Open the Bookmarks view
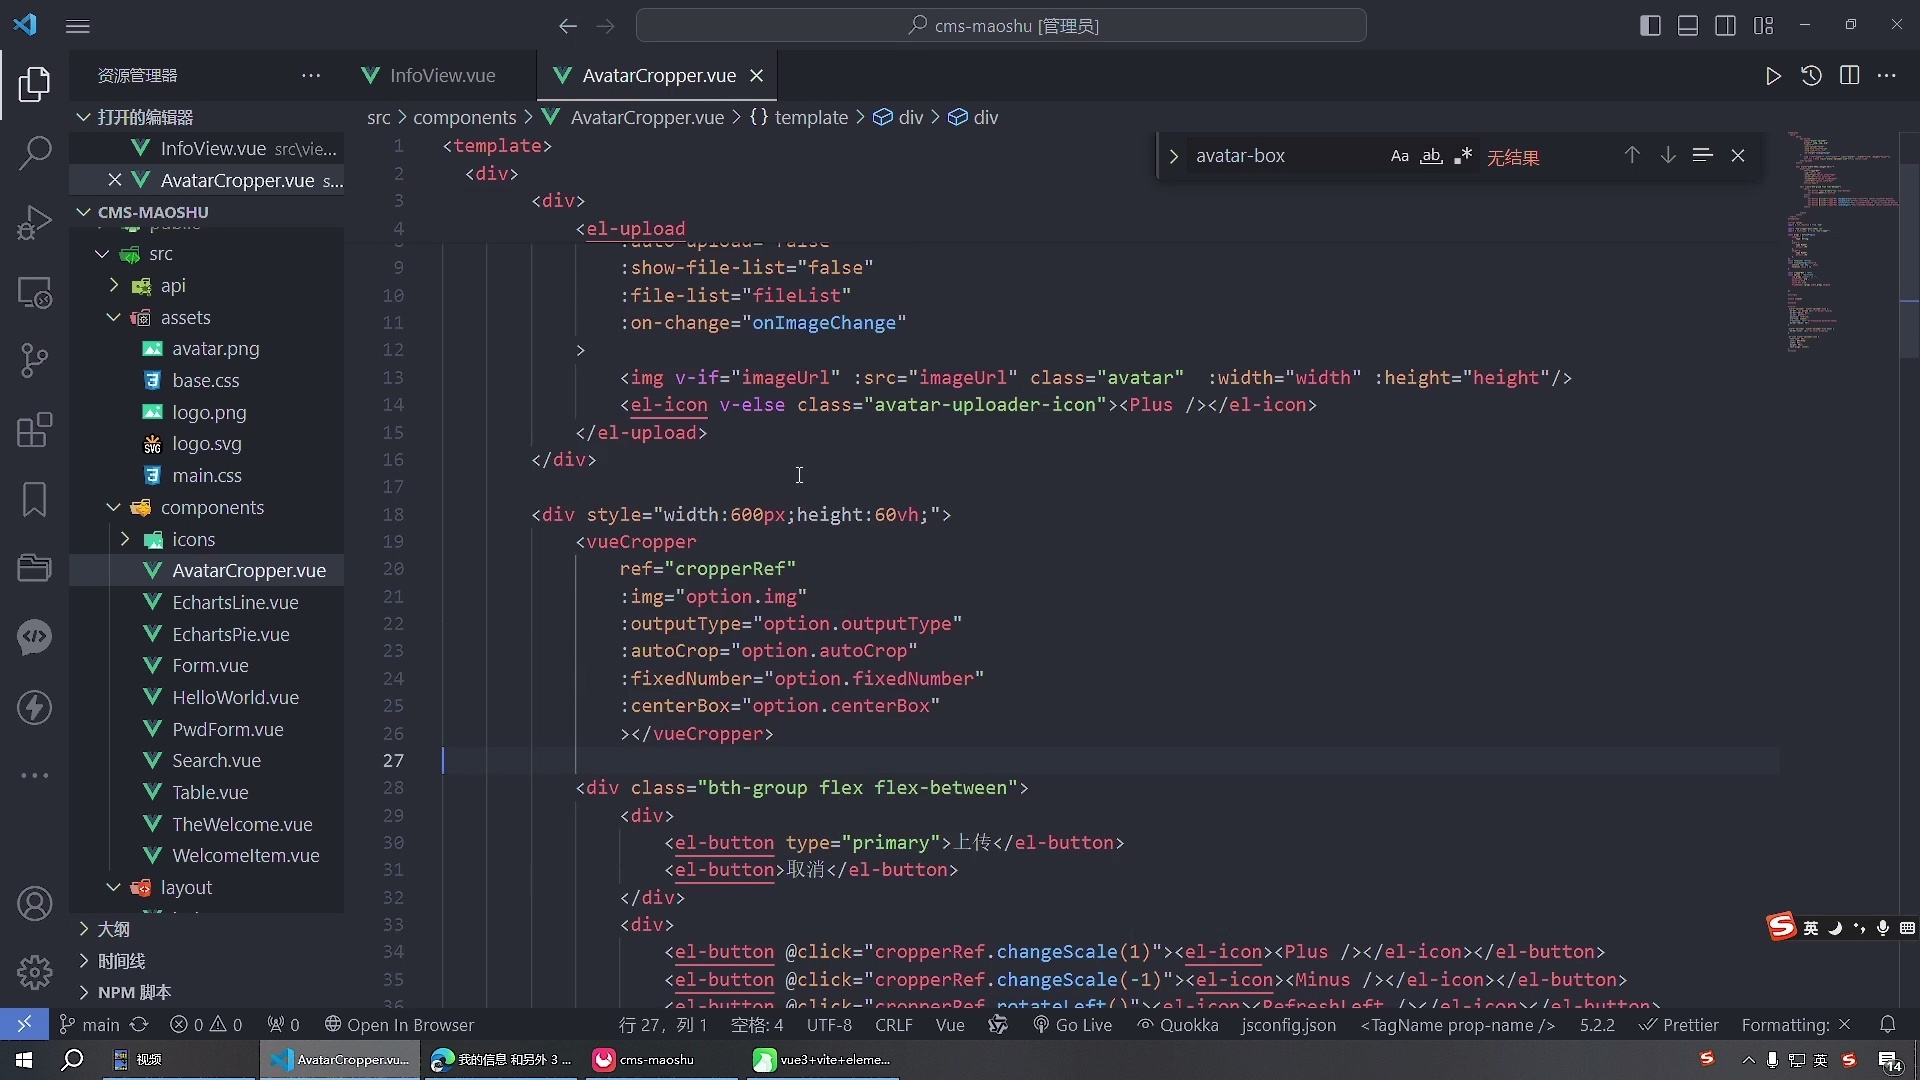The image size is (1920, 1080). (x=35, y=499)
